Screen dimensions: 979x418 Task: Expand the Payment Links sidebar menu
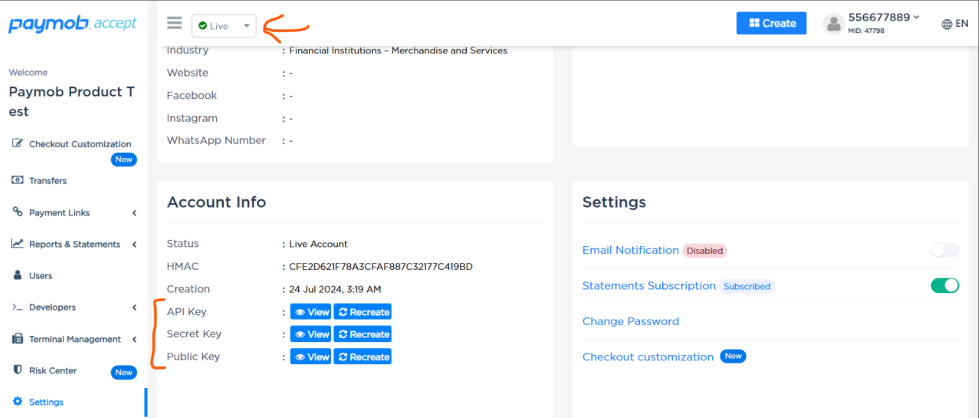click(72, 213)
